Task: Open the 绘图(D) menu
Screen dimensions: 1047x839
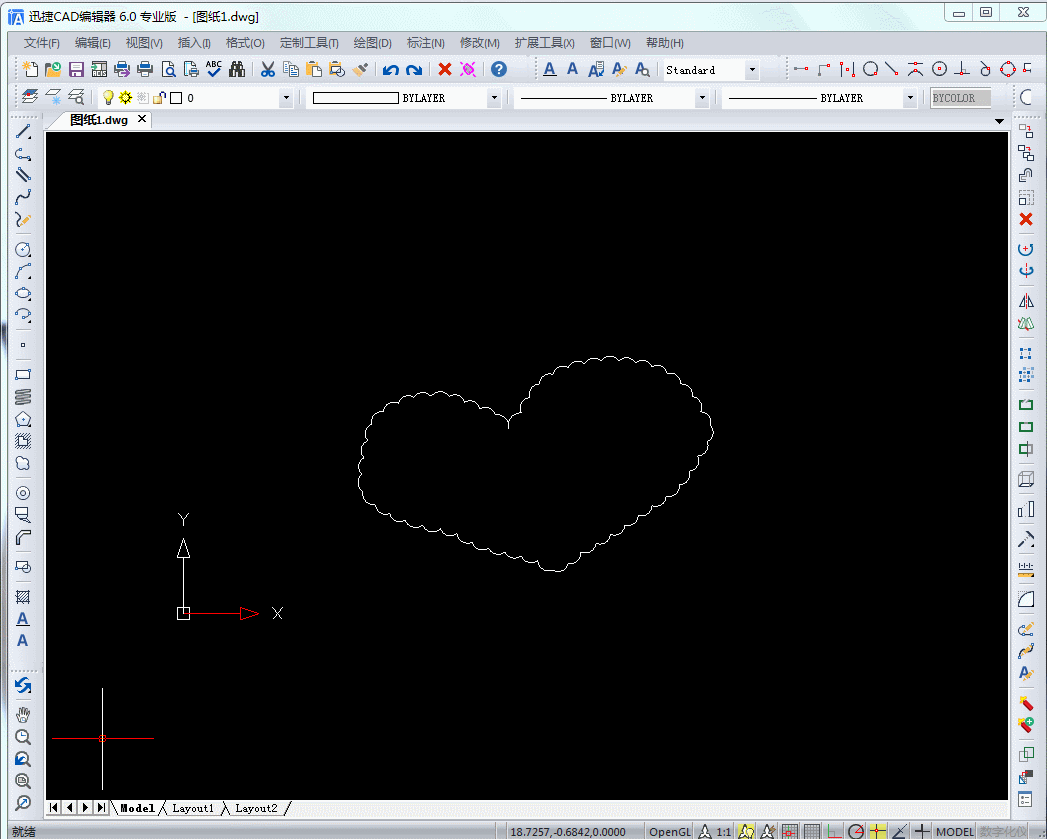Action: coord(373,43)
